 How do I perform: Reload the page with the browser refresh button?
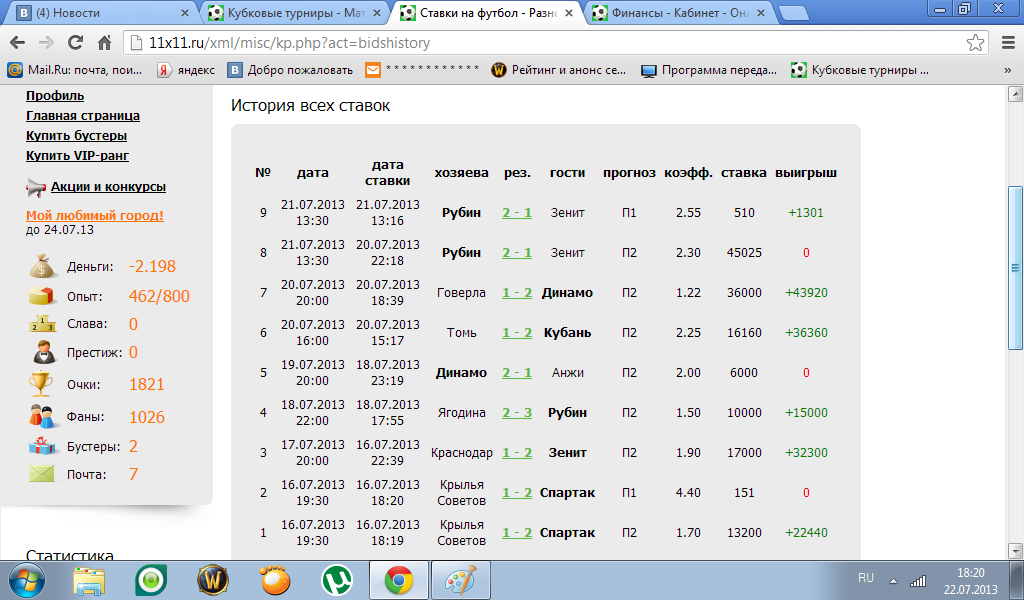75,43
